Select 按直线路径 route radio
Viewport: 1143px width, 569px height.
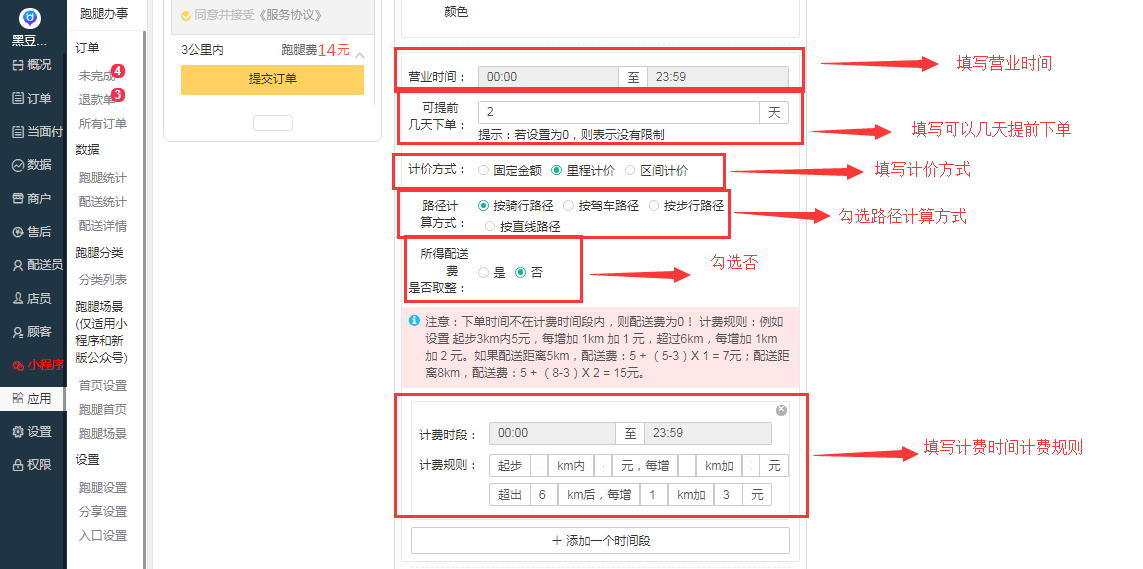click(x=490, y=227)
